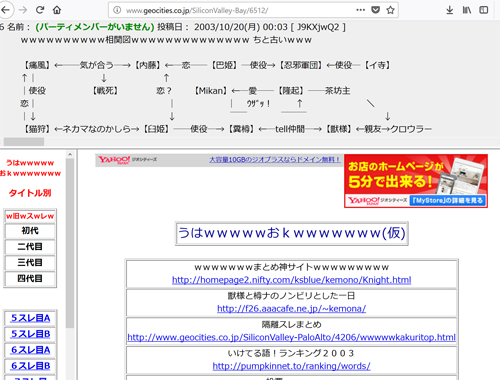Click the 【内藤】 node in the diagram
Viewport: 500px width, 380px height.
click(147, 65)
